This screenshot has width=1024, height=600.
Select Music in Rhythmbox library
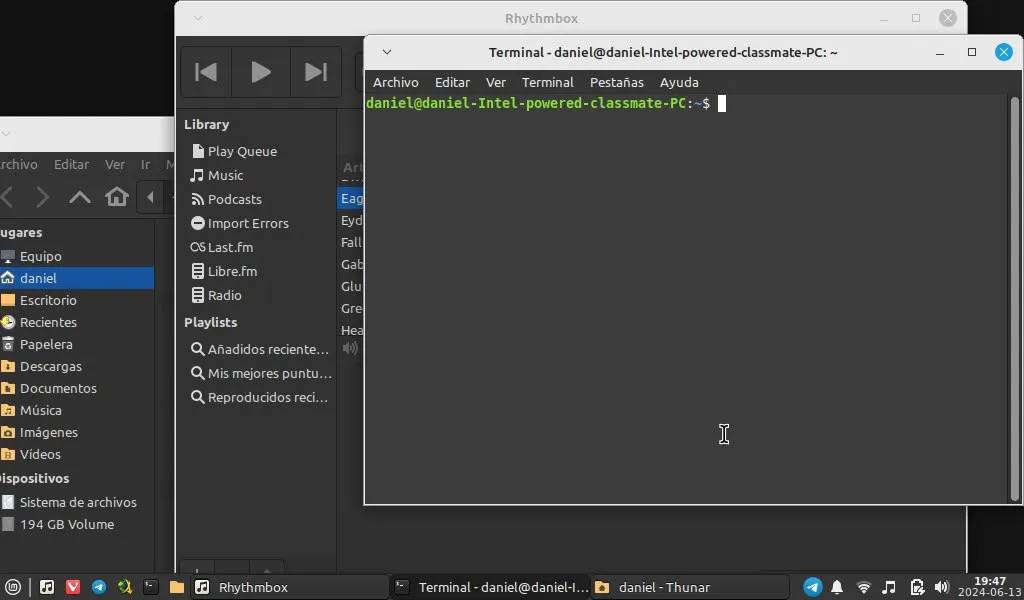(225, 176)
